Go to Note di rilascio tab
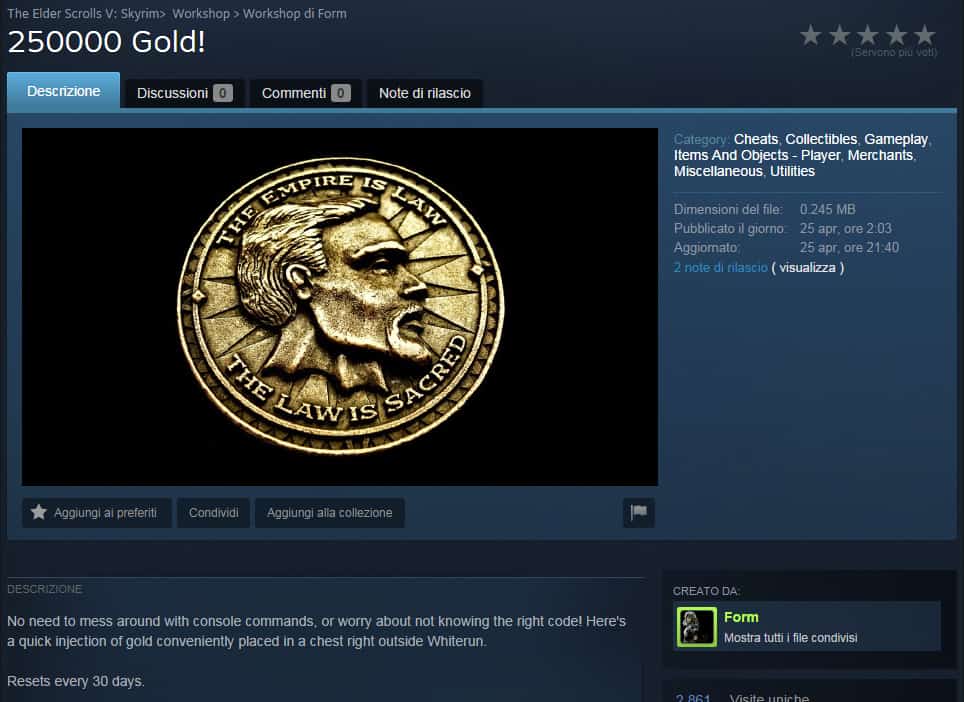This screenshot has width=964, height=702. click(424, 93)
